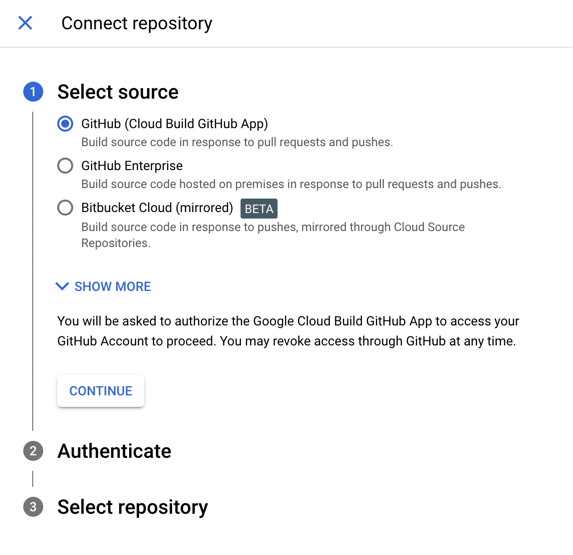Click the step 2 Authenticate circle
The height and width of the screenshot is (555, 573).
(x=33, y=451)
